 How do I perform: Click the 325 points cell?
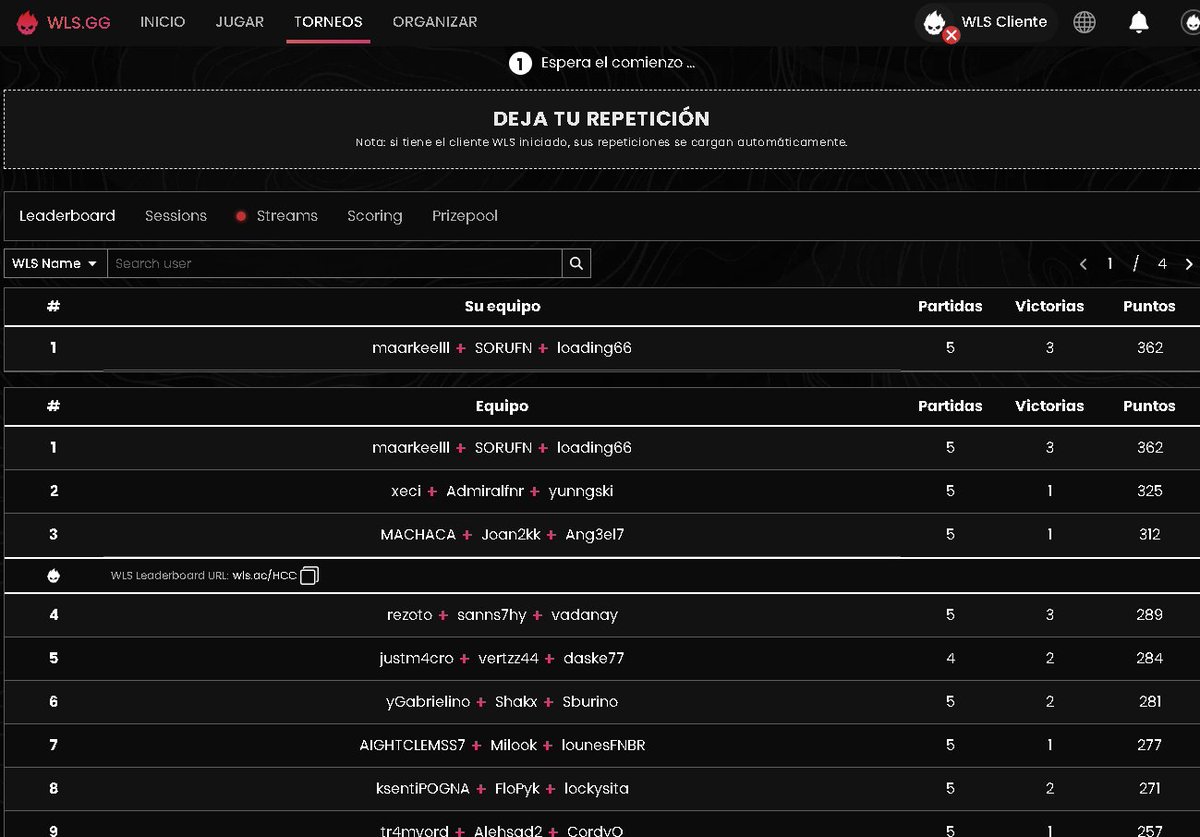tap(1150, 491)
